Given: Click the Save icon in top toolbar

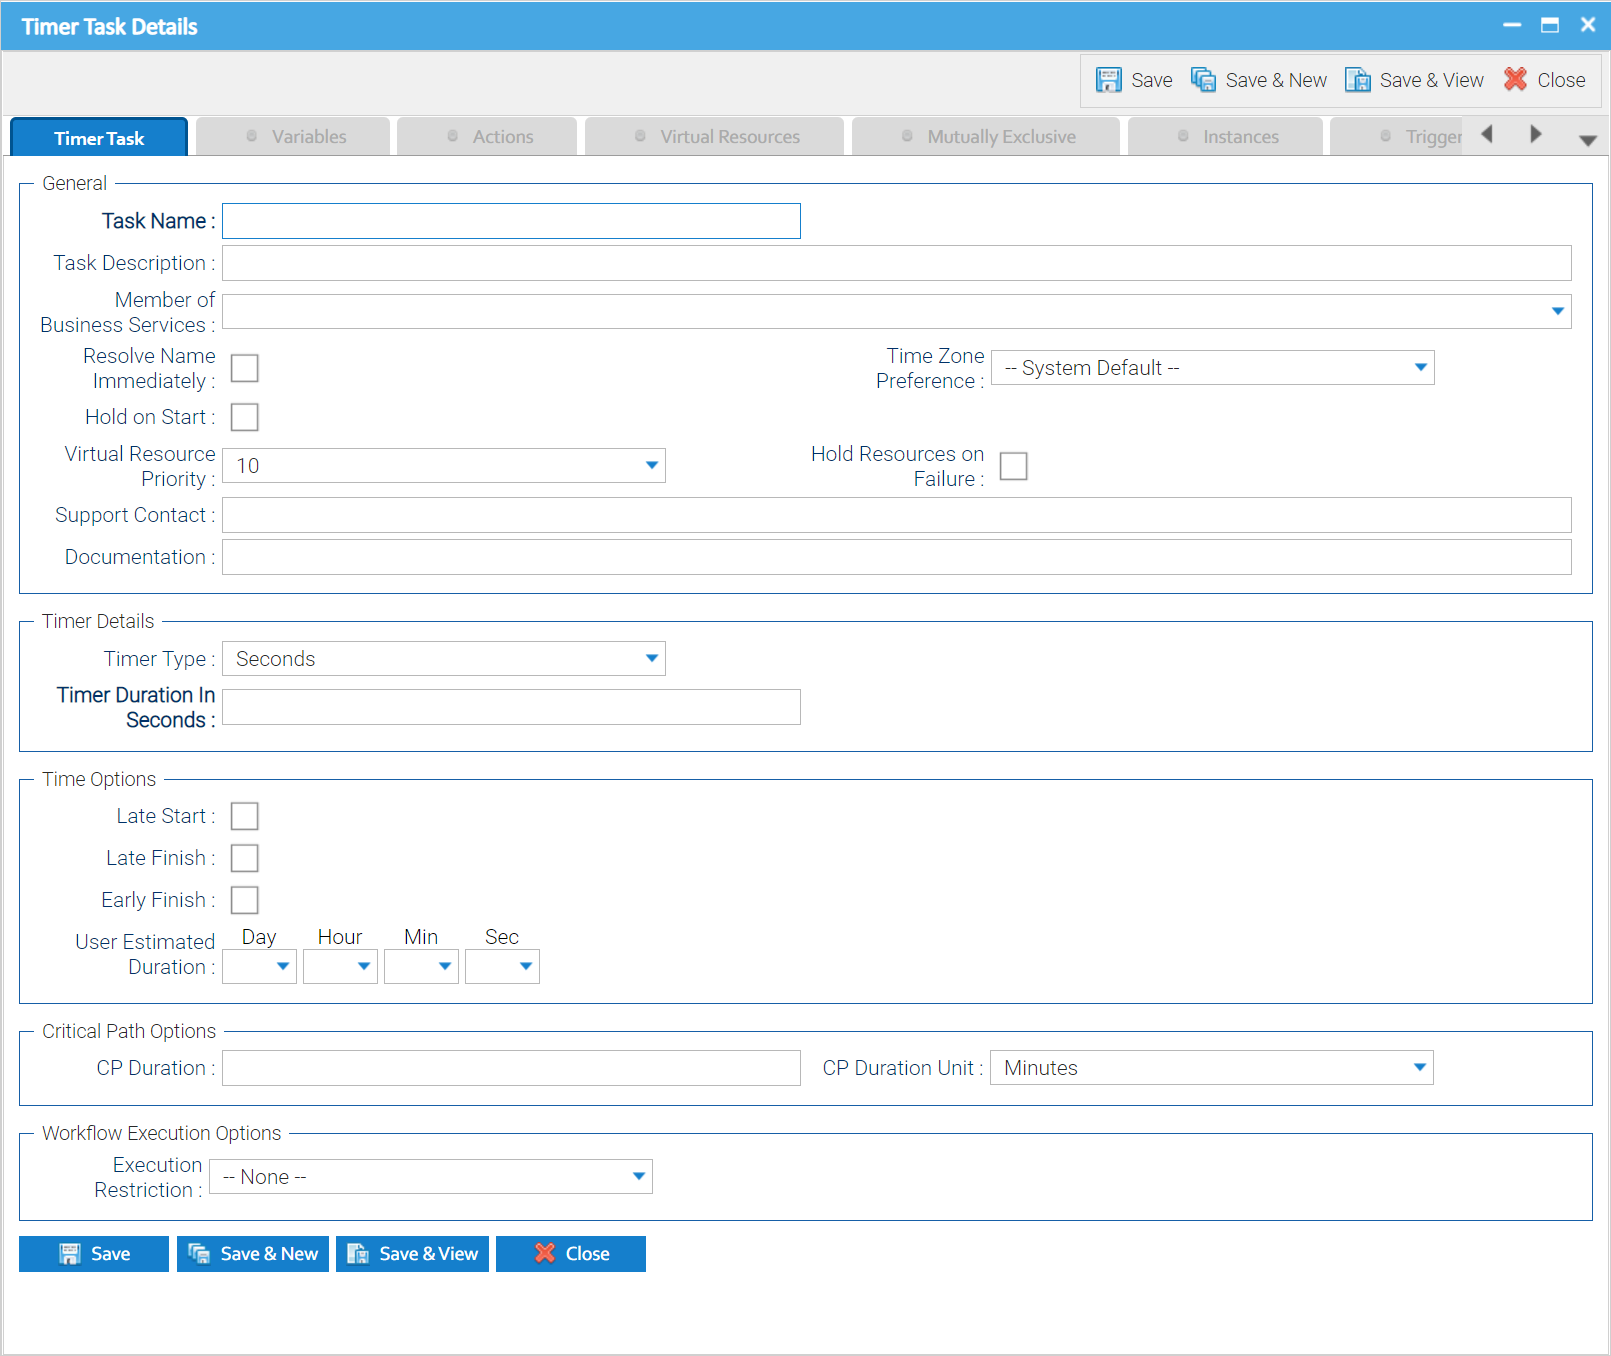Looking at the screenshot, I should (1108, 80).
